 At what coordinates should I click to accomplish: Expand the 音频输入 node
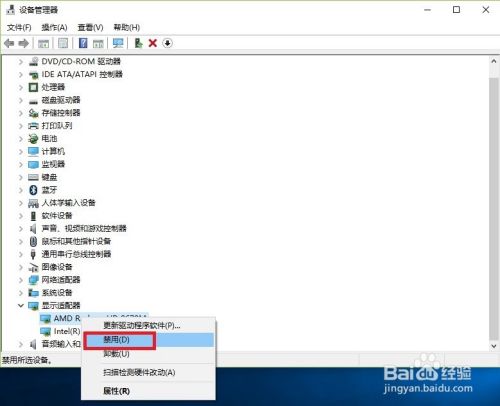coord(21,344)
